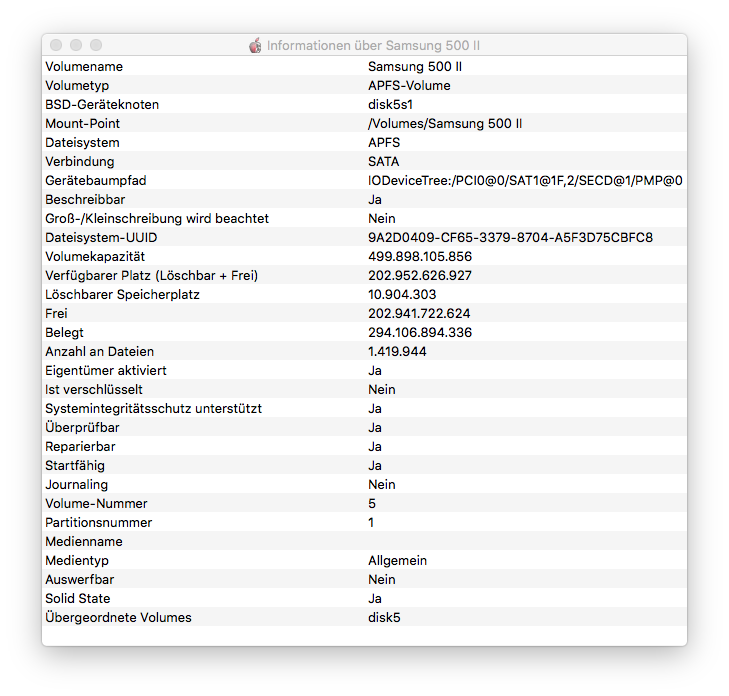Select the file system UUID value
This screenshot has height=696, width=729.
510,238
